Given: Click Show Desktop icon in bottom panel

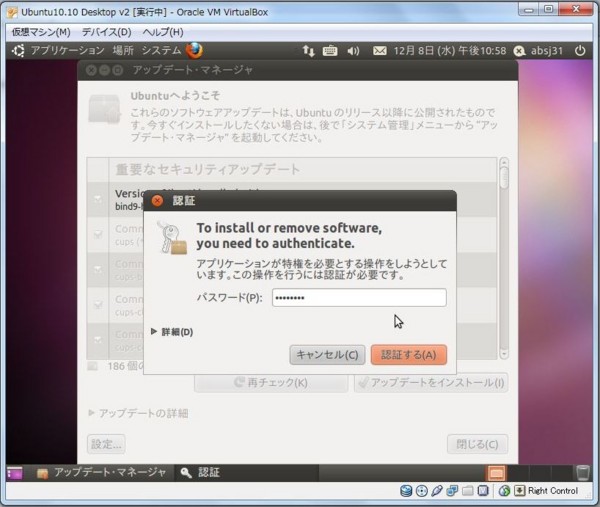Looking at the screenshot, I should (x=15, y=473).
